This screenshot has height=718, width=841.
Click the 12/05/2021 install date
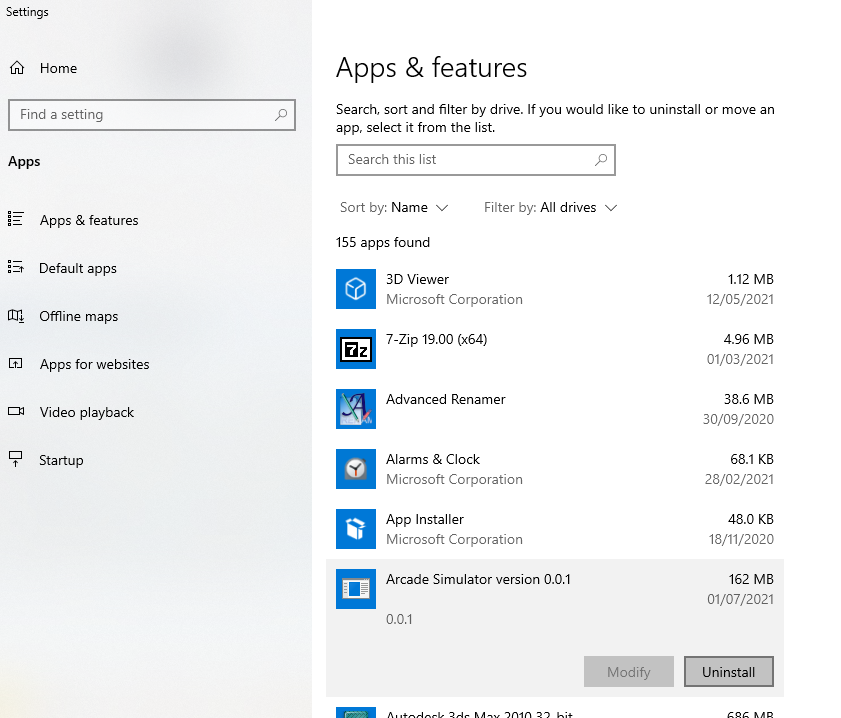tap(740, 299)
